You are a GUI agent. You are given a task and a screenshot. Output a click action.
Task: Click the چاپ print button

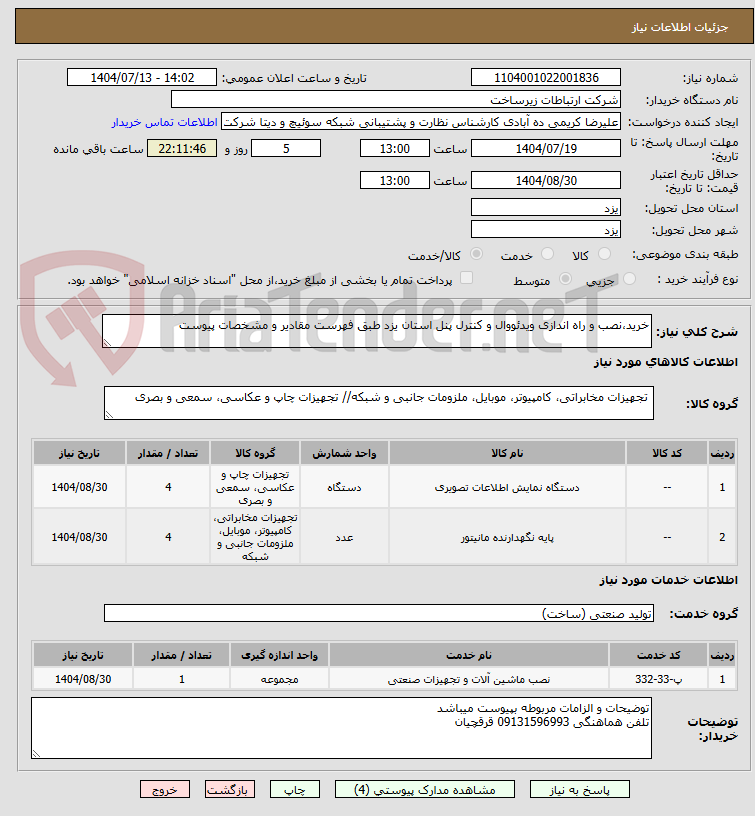click(x=295, y=789)
